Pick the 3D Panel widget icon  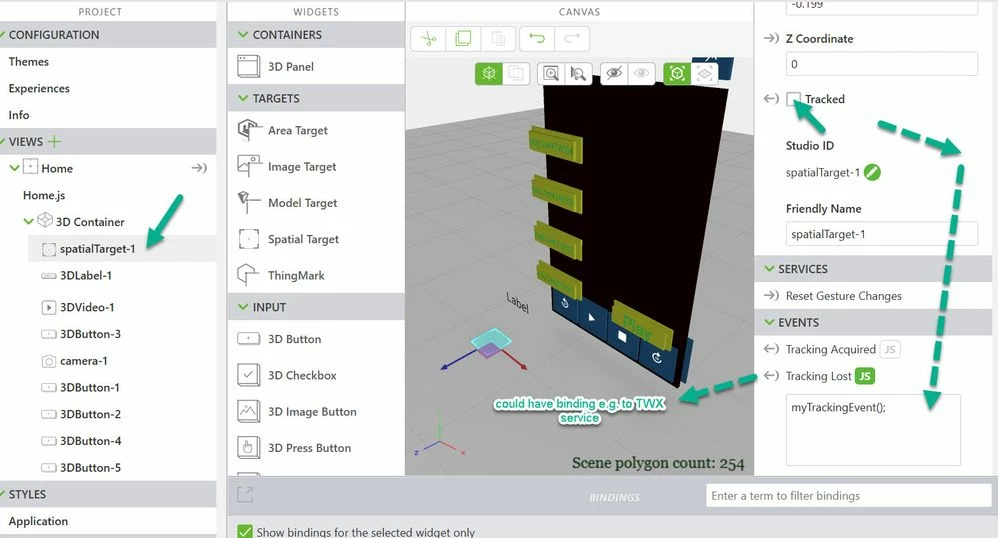tap(248, 66)
